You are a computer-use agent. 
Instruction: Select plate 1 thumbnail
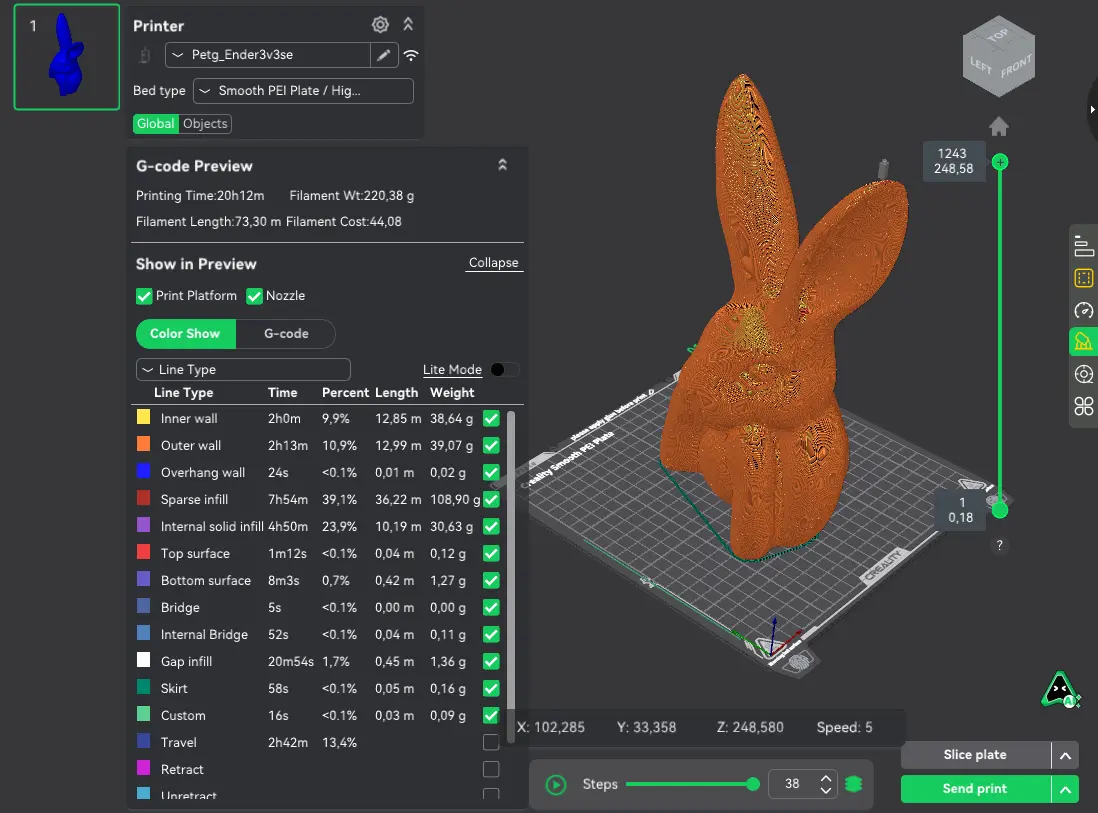[x=67, y=57]
